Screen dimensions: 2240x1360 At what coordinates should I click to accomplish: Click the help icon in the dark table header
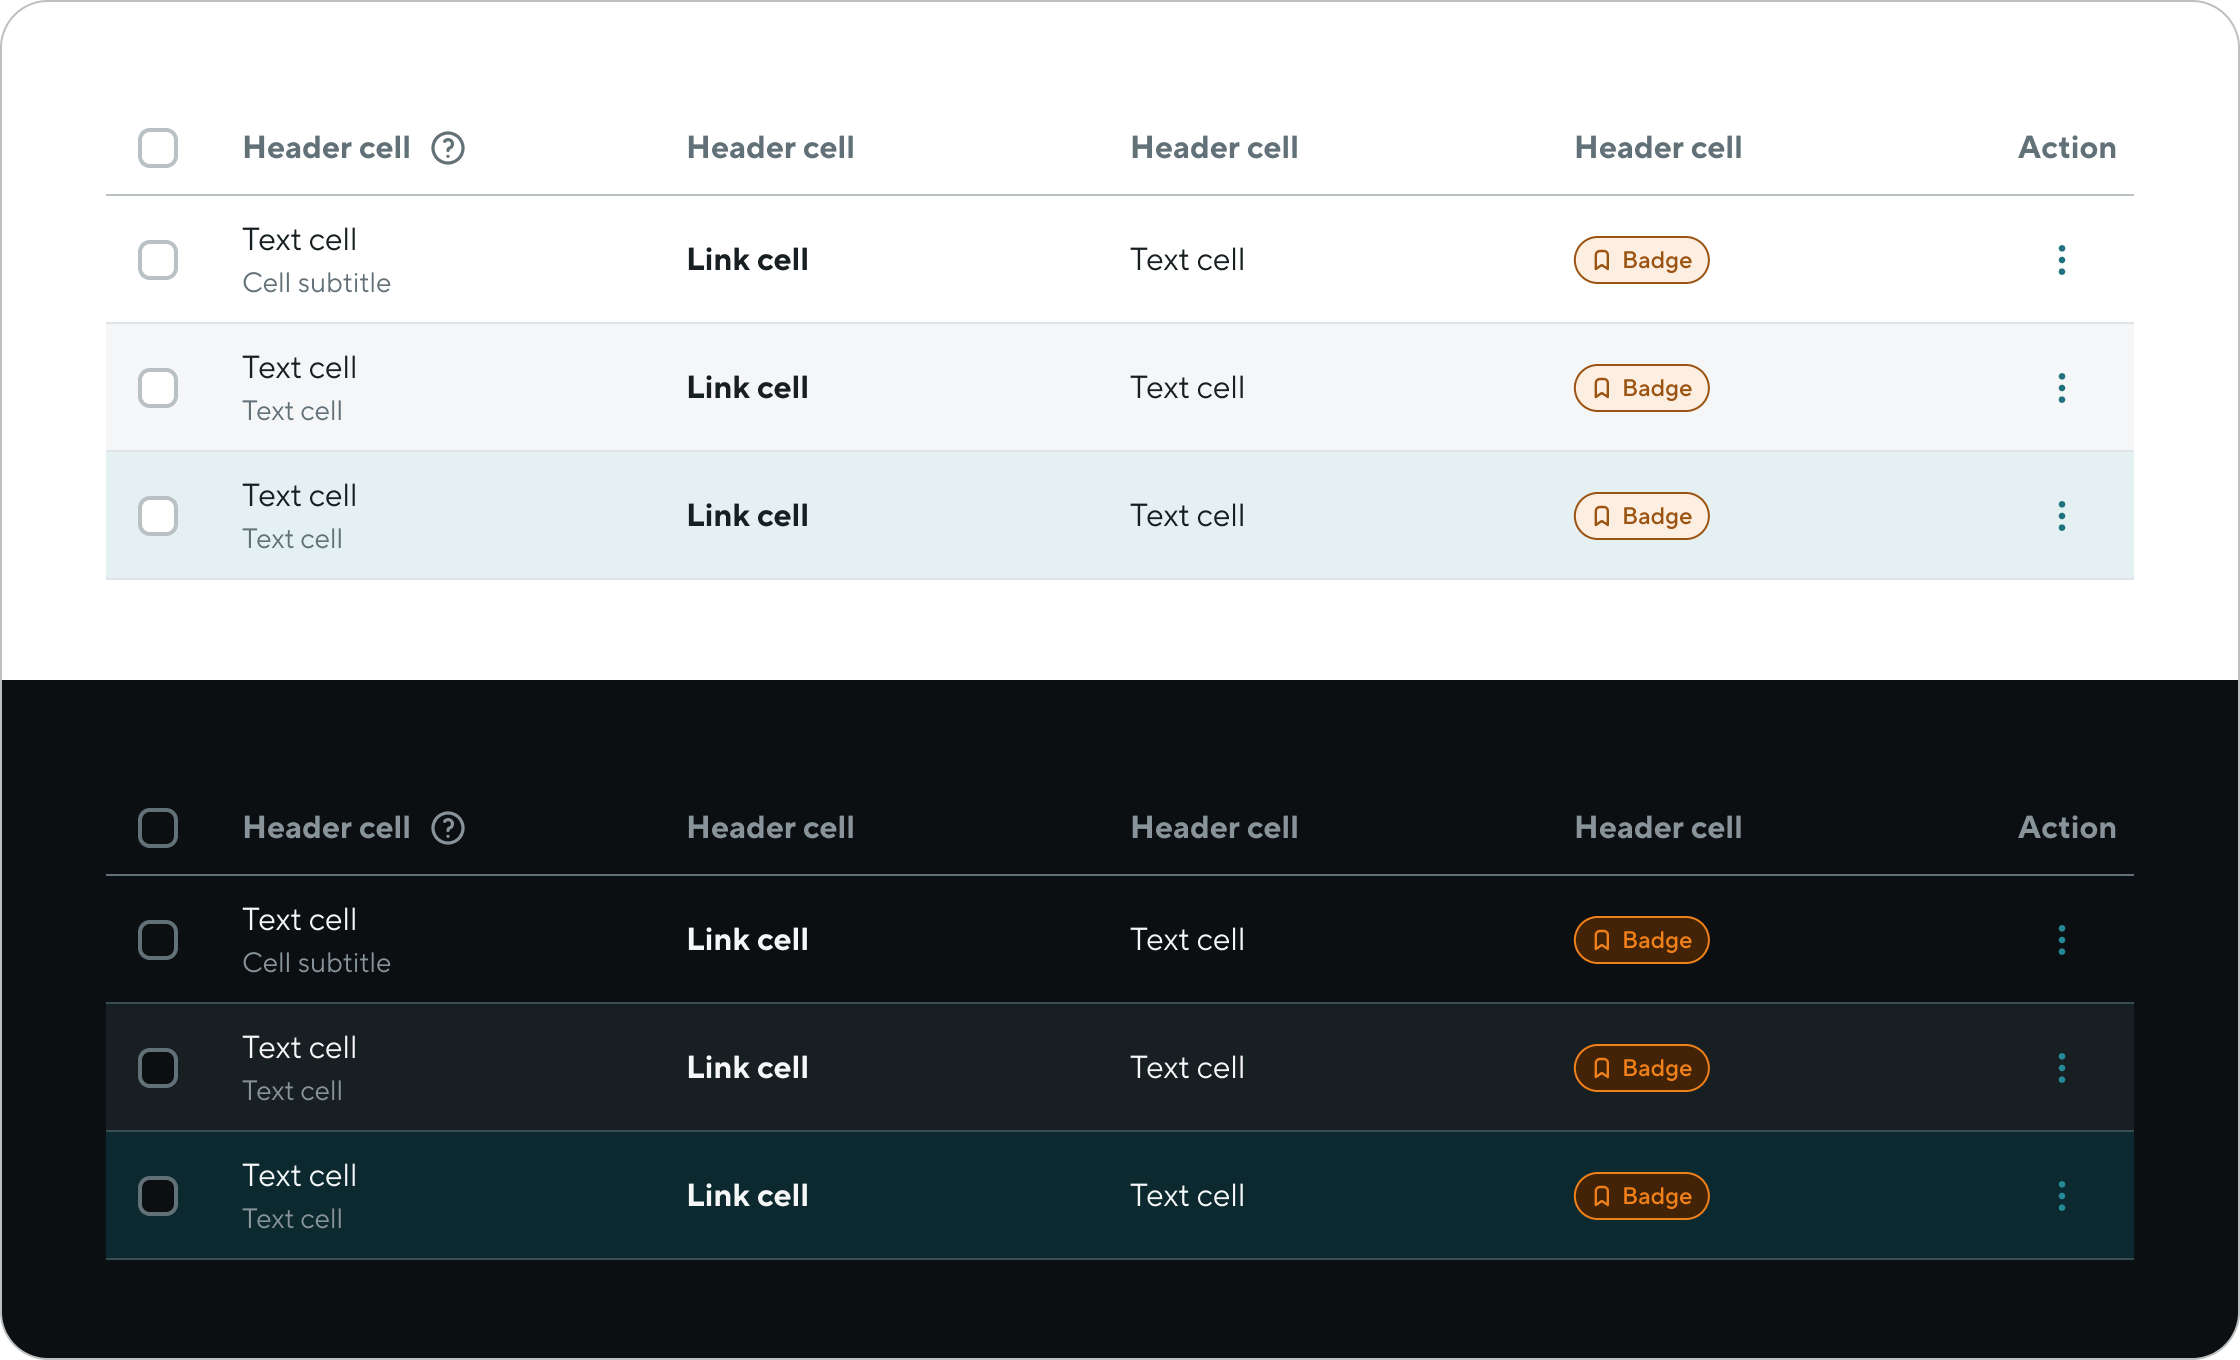click(448, 828)
